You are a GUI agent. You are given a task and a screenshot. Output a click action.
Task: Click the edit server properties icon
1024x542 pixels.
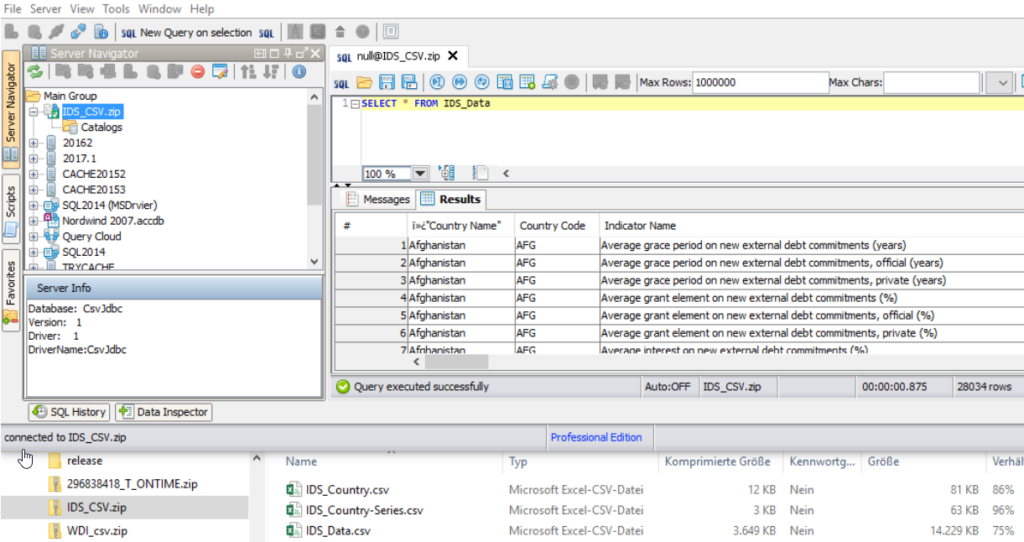(220, 72)
